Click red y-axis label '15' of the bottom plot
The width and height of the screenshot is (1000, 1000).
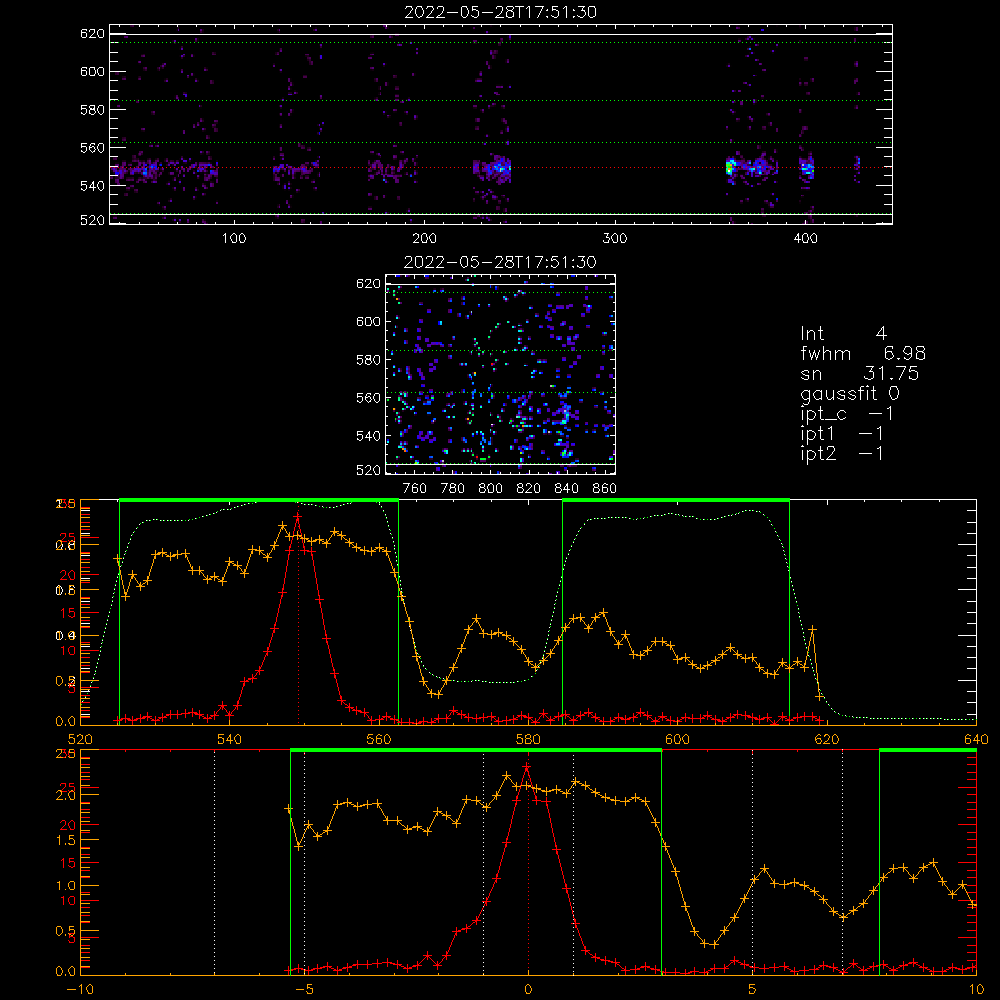tap(68, 863)
